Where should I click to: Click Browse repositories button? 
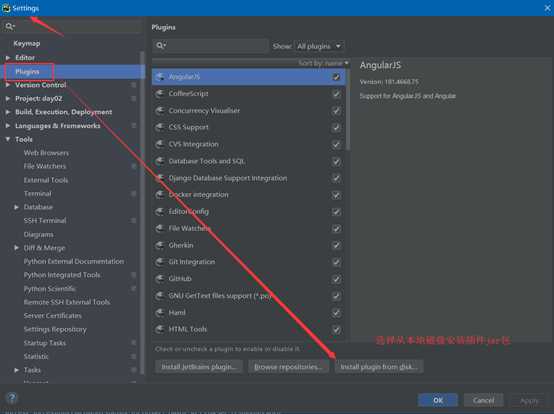coord(288,367)
